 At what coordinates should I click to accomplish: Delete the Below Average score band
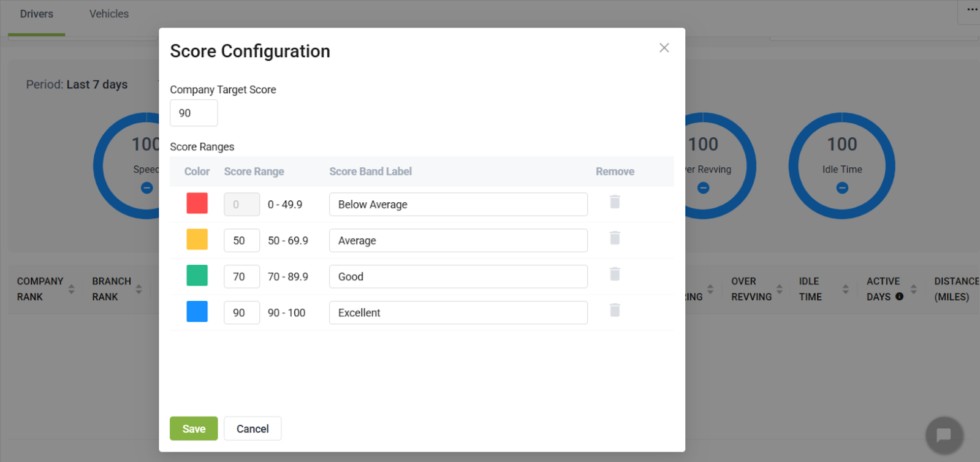[x=615, y=202]
